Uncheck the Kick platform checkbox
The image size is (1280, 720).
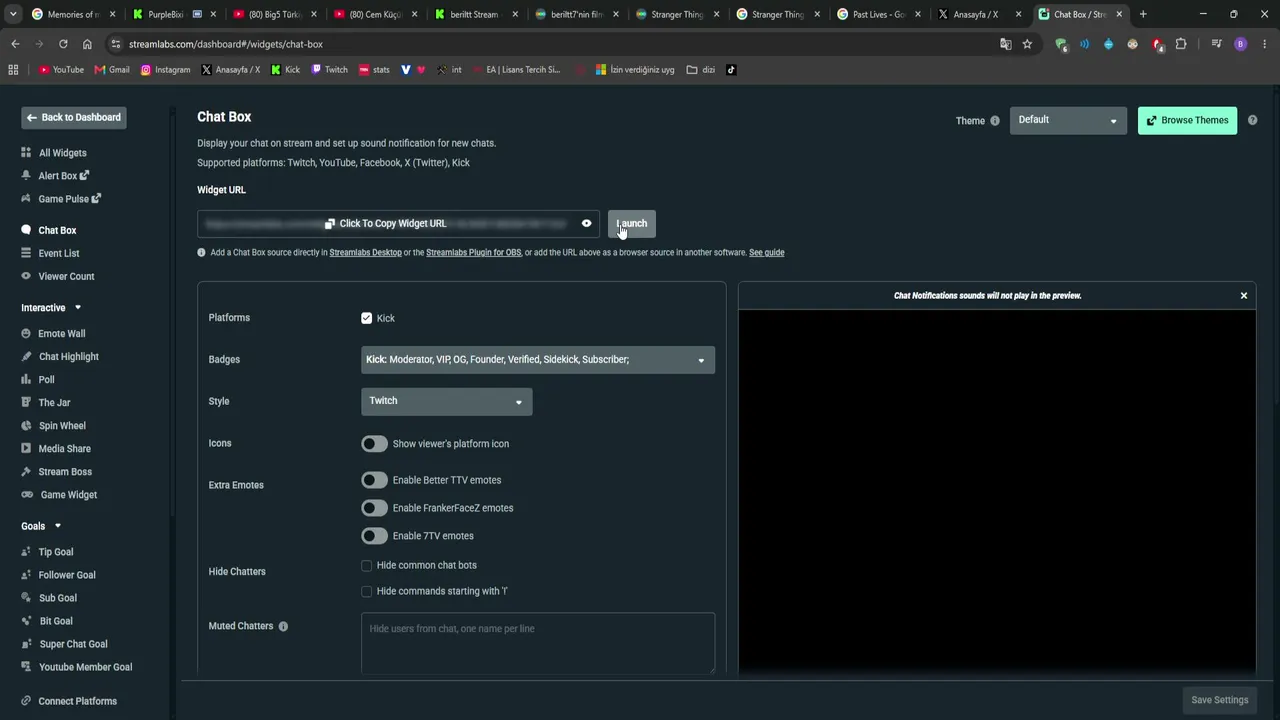tap(367, 318)
